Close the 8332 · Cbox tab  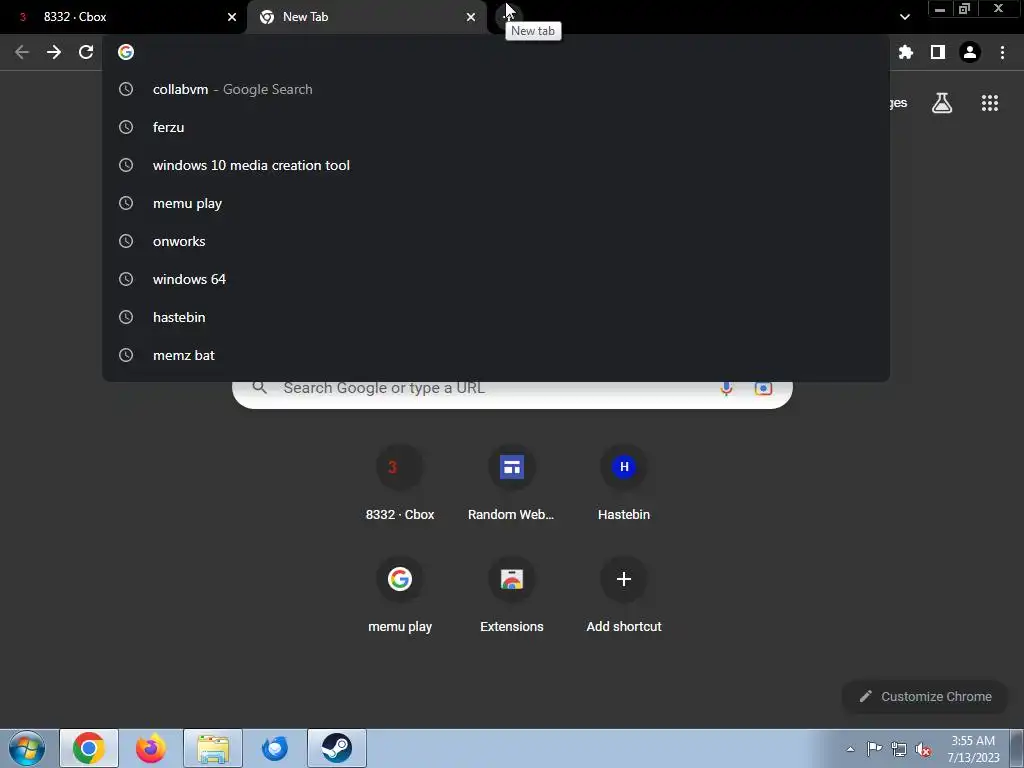(232, 17)
